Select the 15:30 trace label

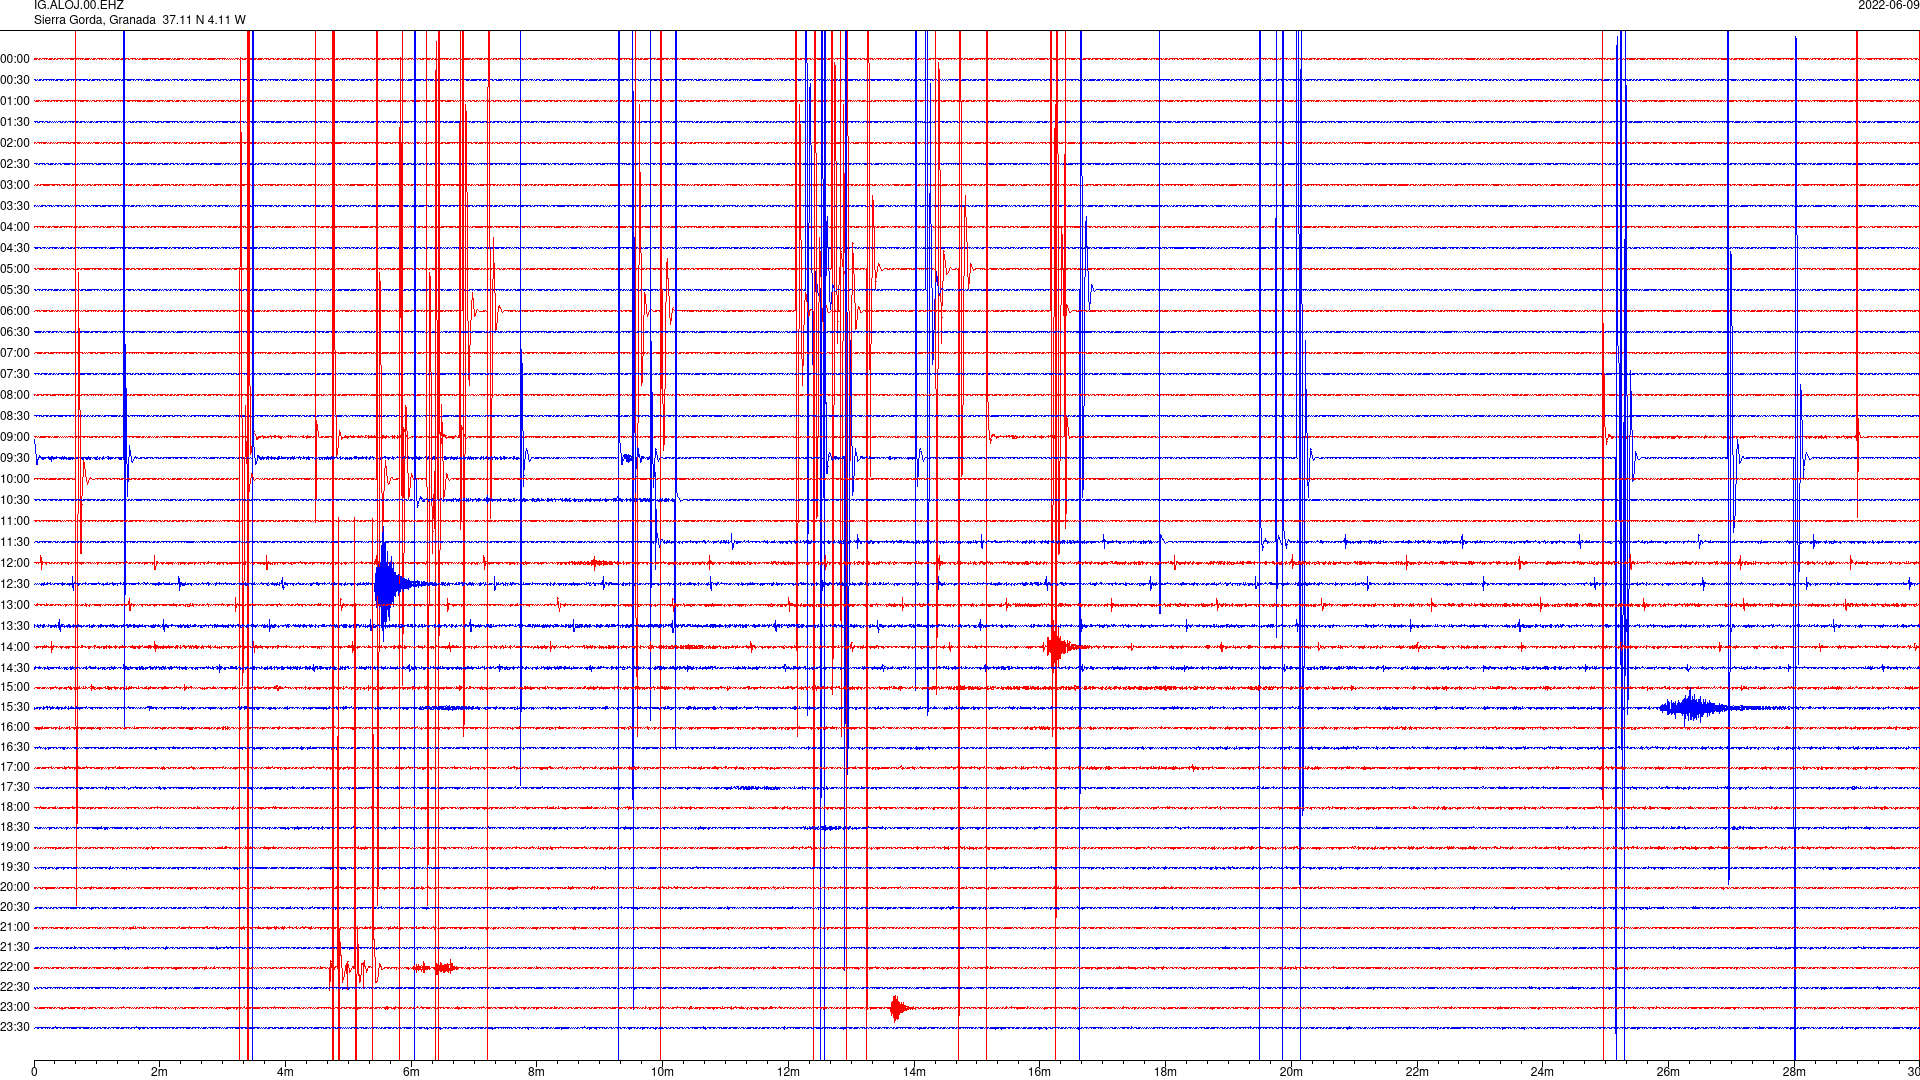(15, 707)
